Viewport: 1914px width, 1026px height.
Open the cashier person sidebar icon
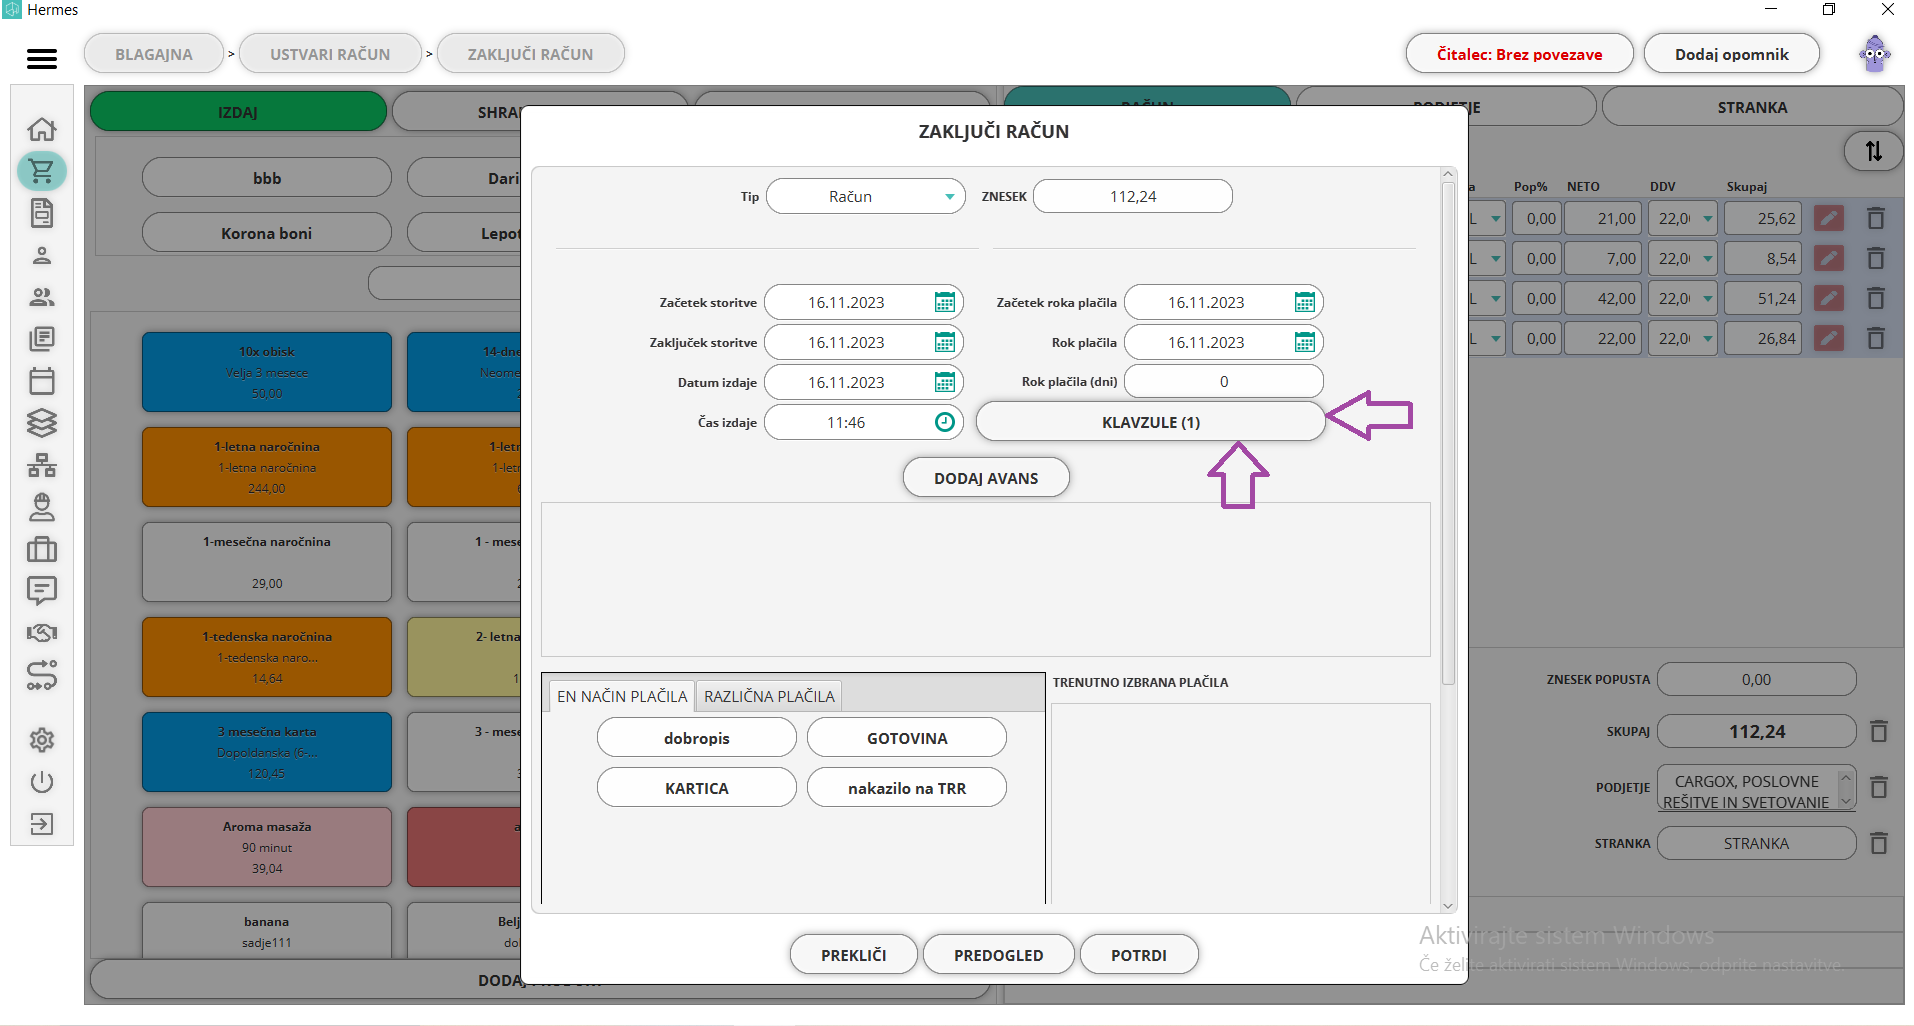[x=42, y=507]
